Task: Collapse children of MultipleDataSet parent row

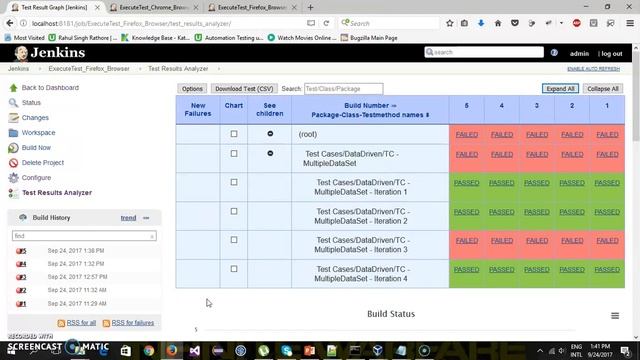Action: tap(270, 153)
